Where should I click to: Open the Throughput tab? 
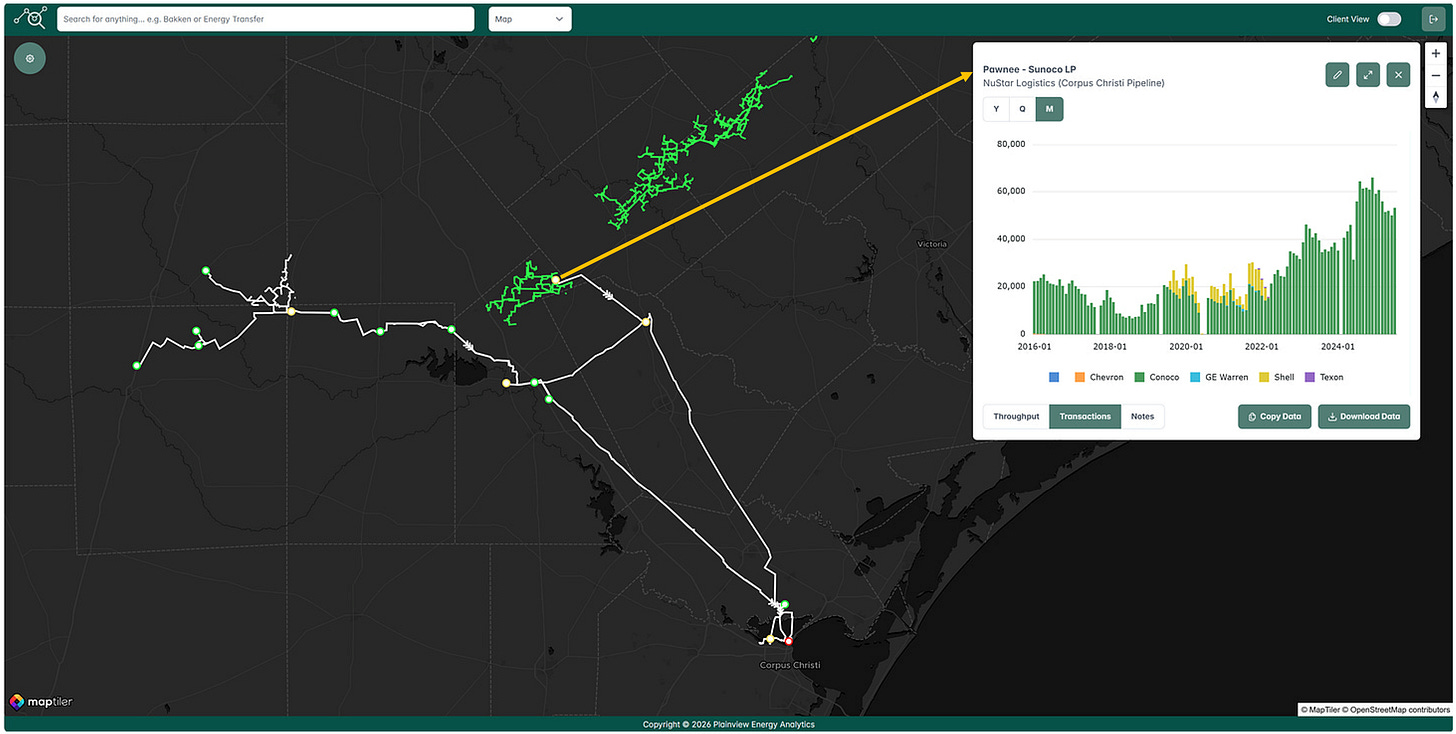point(1016,416)
